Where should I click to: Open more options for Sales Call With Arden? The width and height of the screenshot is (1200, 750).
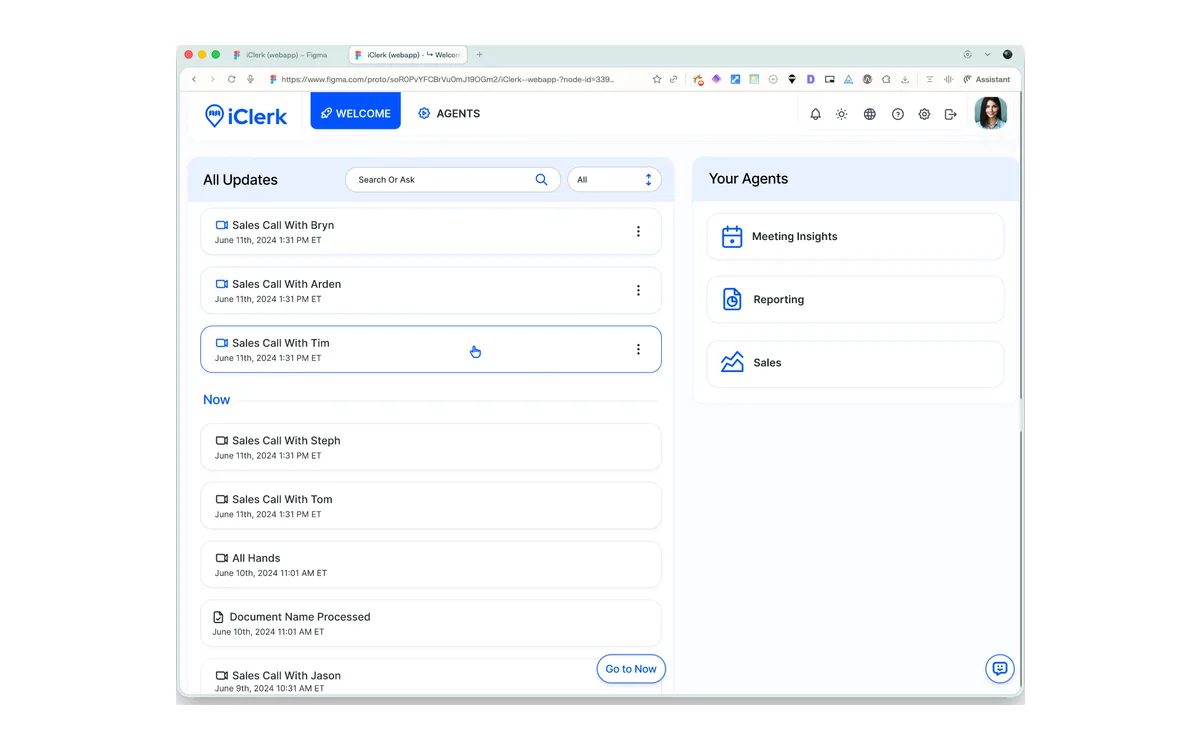pyautogui.click(x=638, y=291)
